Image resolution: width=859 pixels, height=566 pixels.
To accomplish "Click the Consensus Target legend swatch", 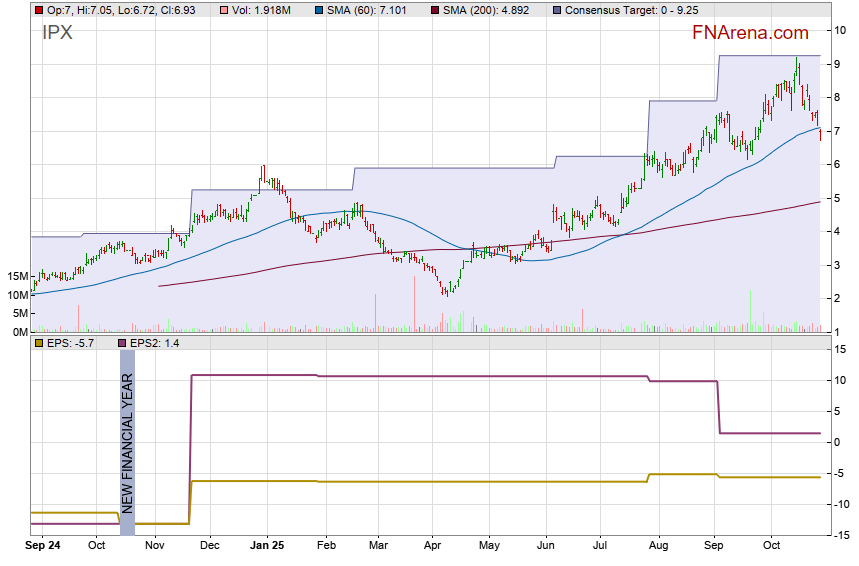I will (x=556, y=10).
